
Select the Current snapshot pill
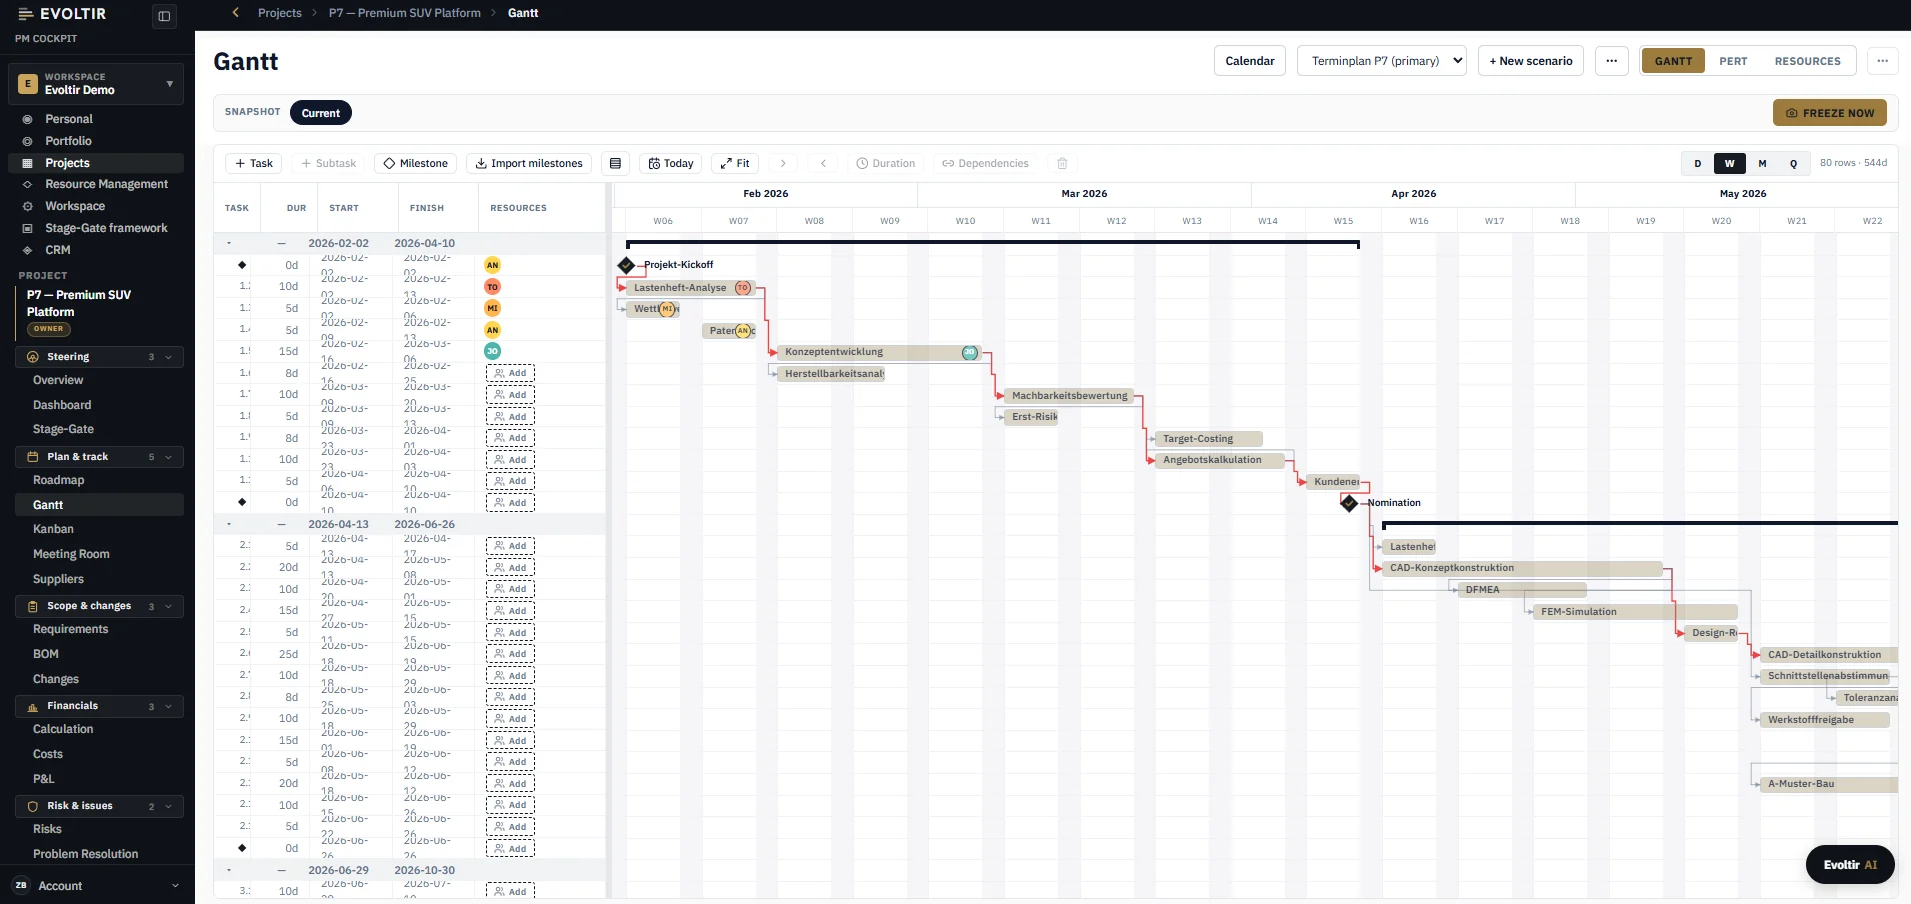[321, 113]
